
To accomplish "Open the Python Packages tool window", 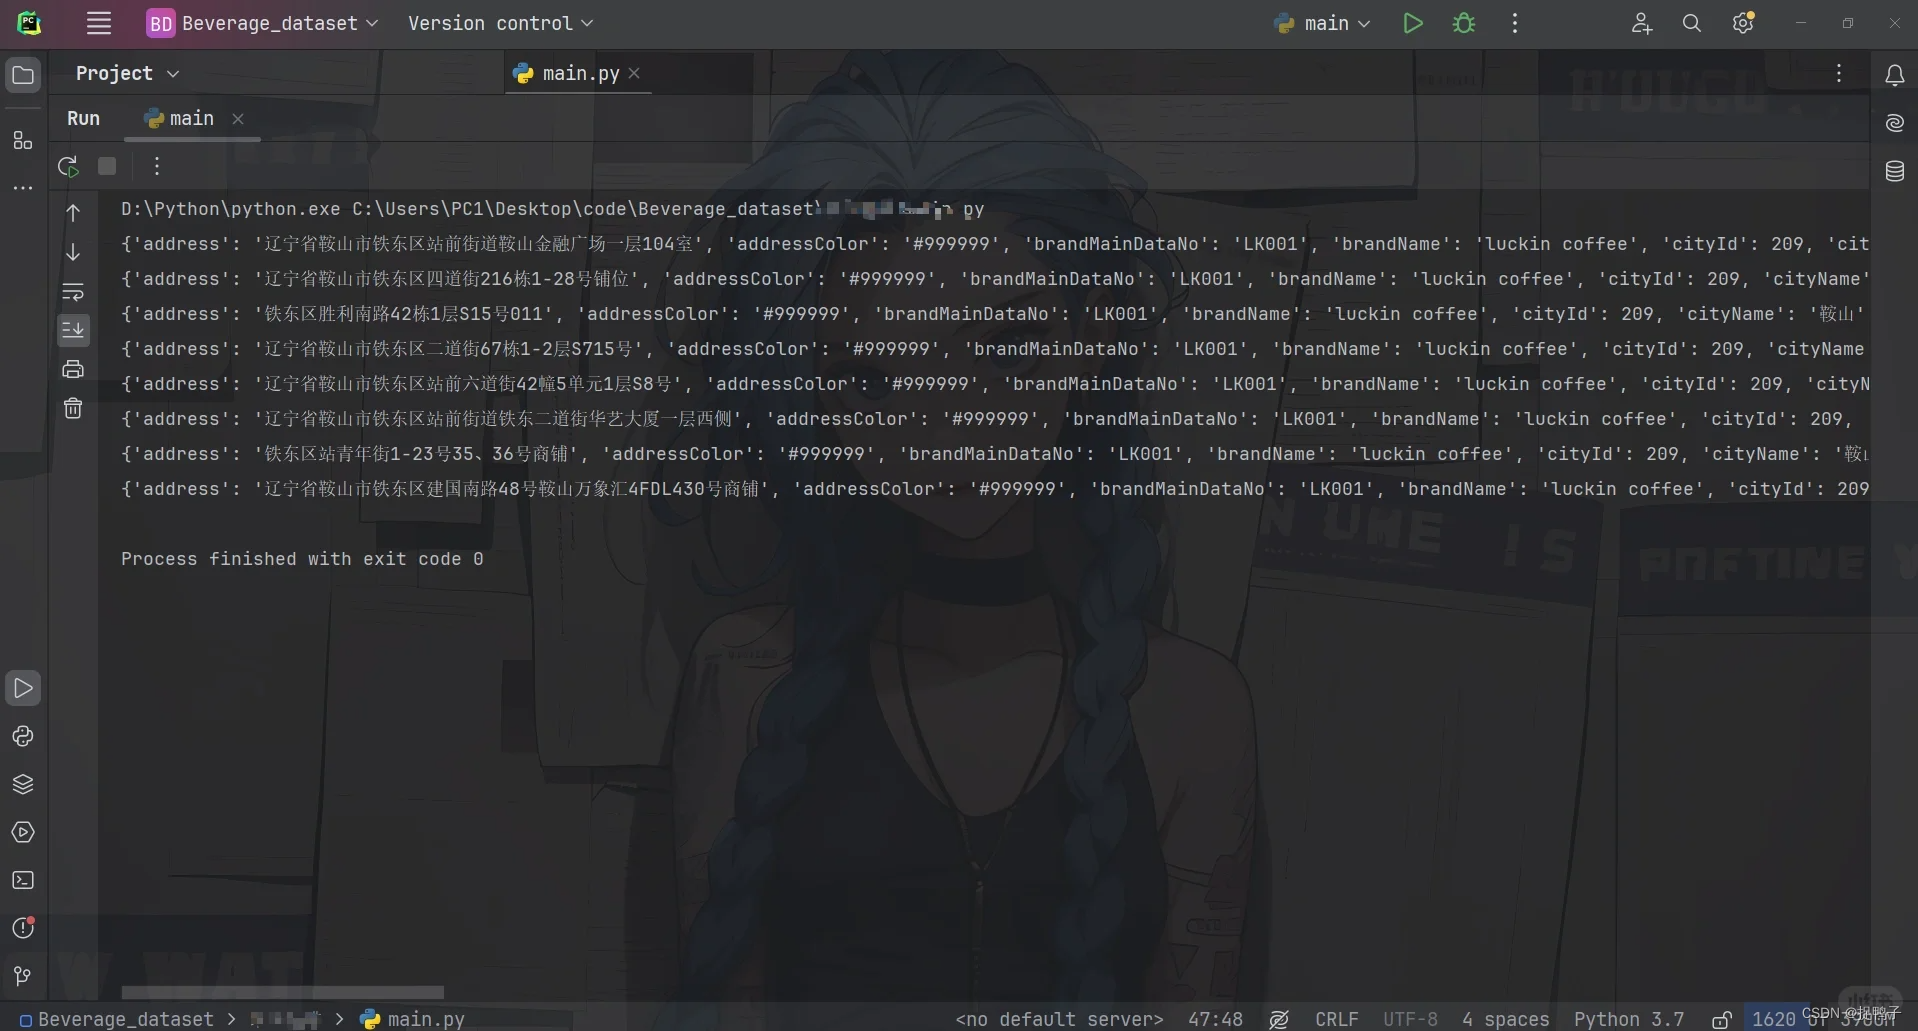I will pyautogui.click(x=23, y=736).
